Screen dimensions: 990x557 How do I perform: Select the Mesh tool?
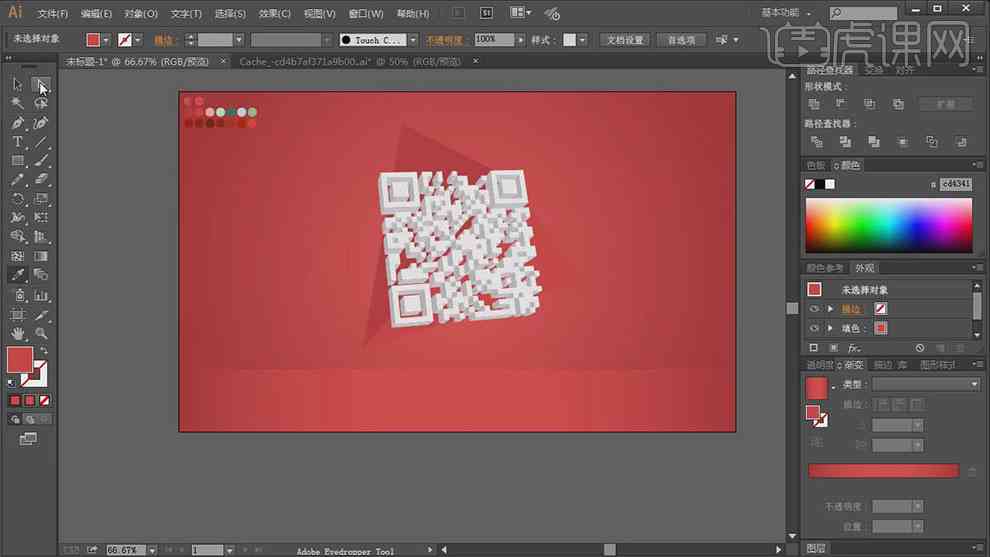17,256
